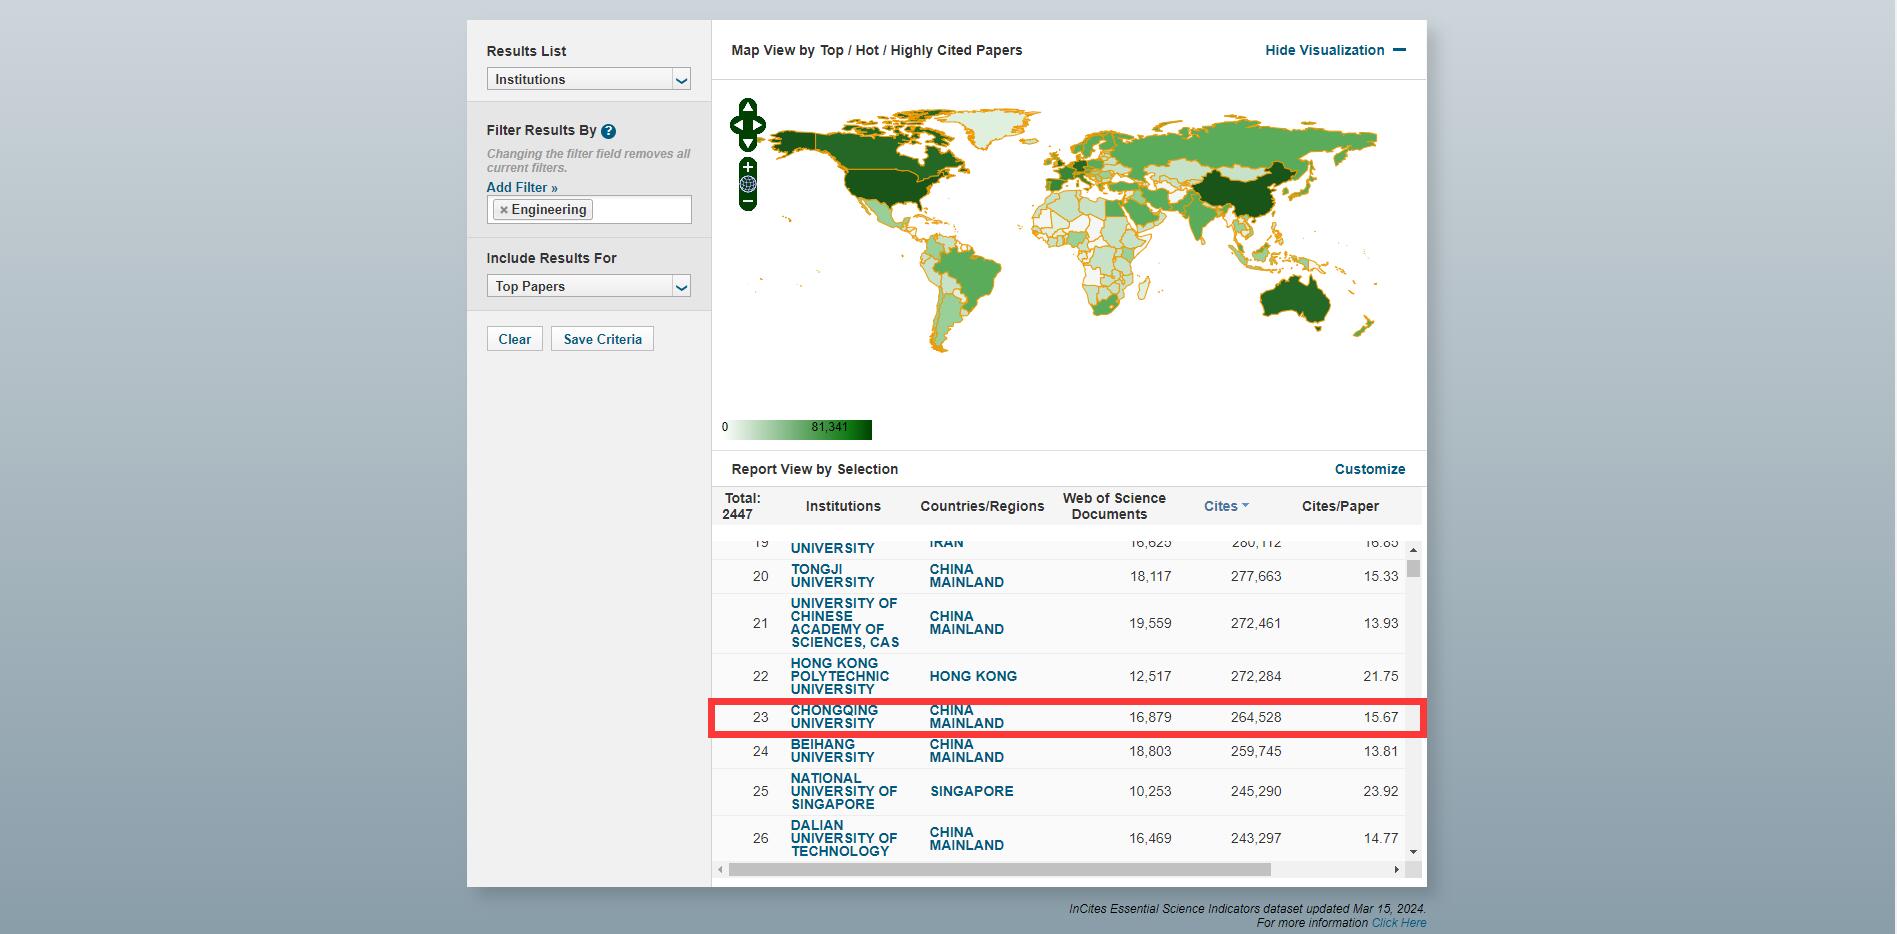
Task: Click the Institutions column header
Action: point(843,506)
